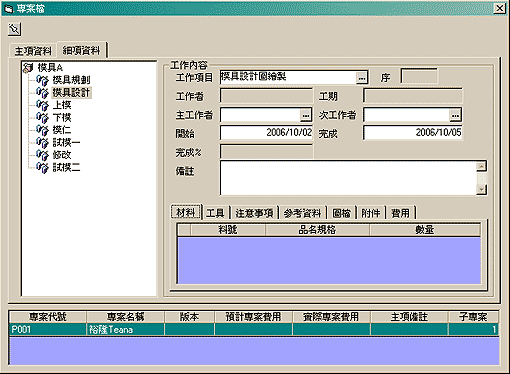Open the 附件 tab

click(x=371, y=213)
